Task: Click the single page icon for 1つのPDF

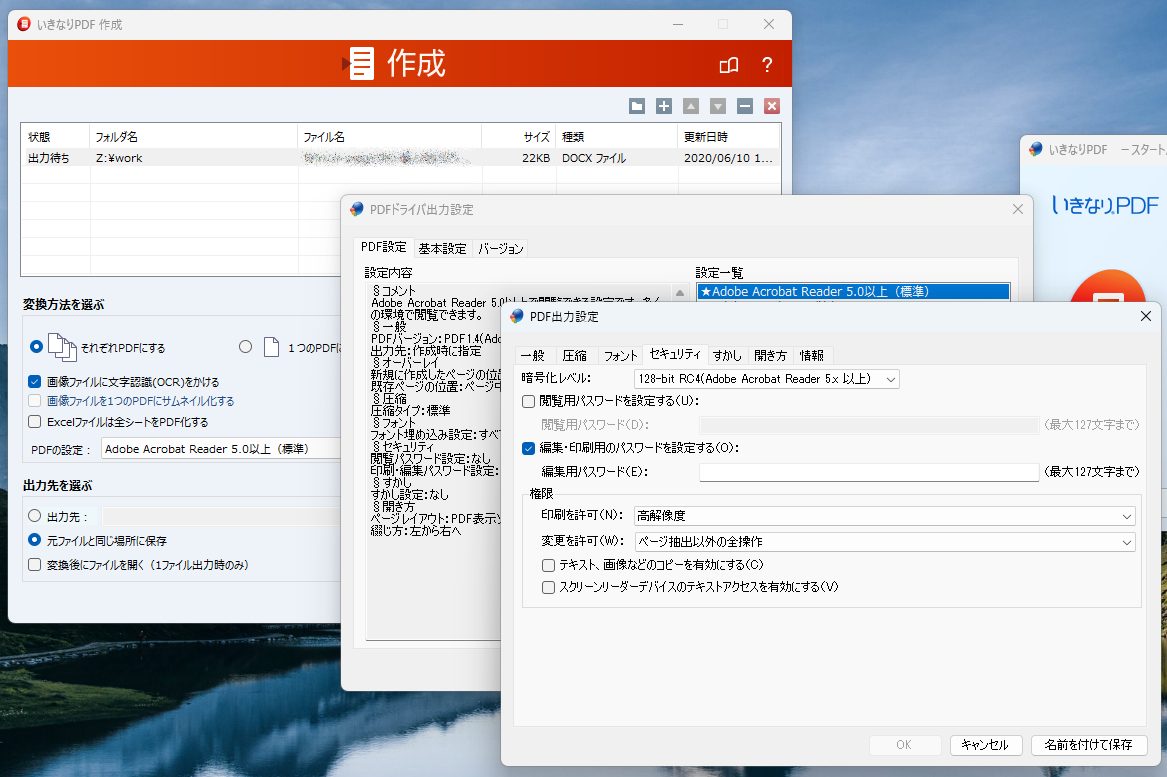Action: 272,347
